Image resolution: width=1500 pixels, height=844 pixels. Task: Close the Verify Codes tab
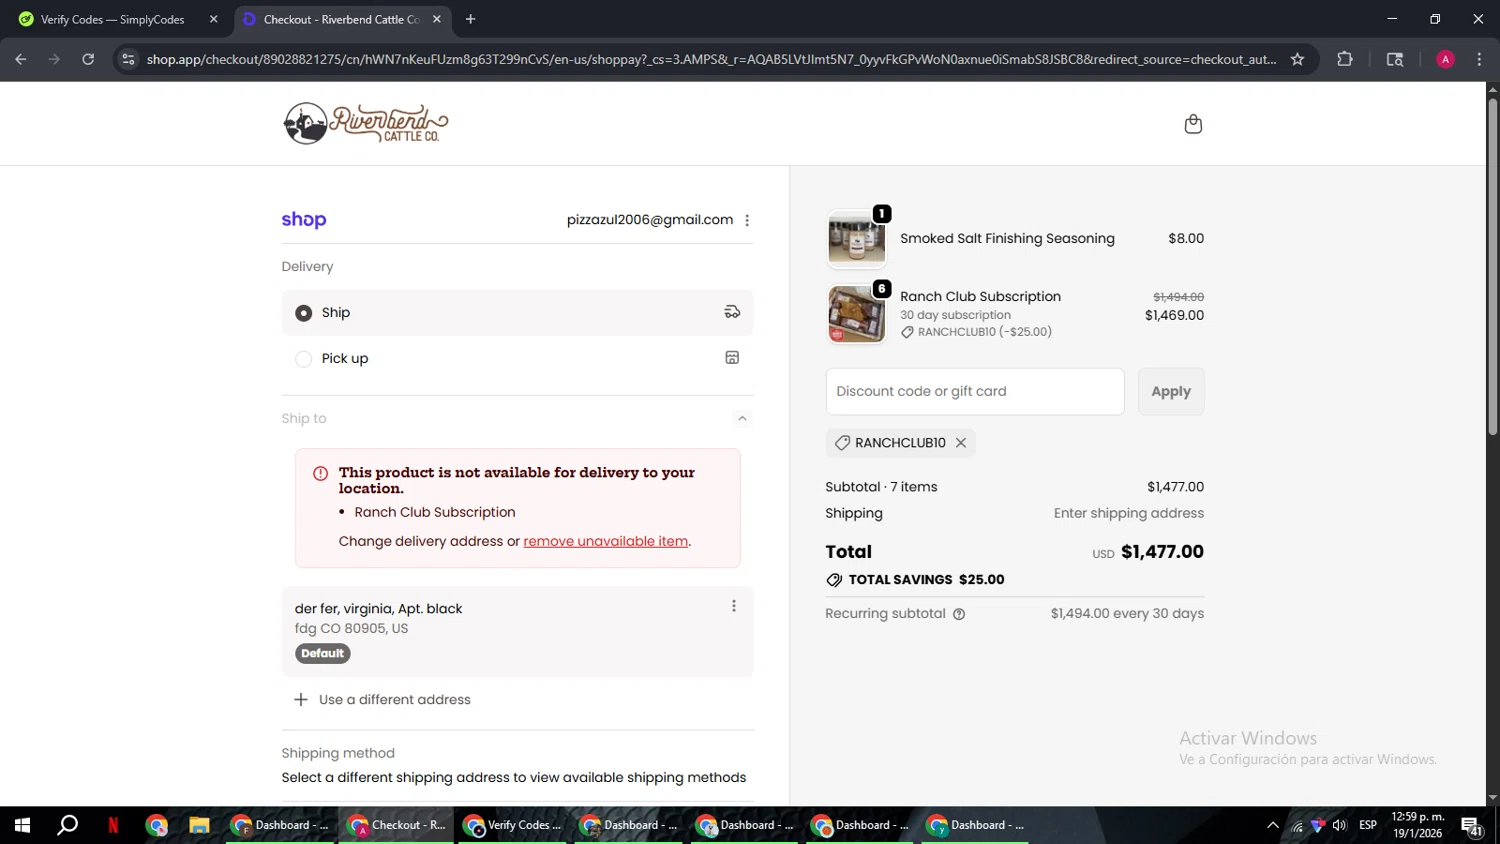click(213, 19)
